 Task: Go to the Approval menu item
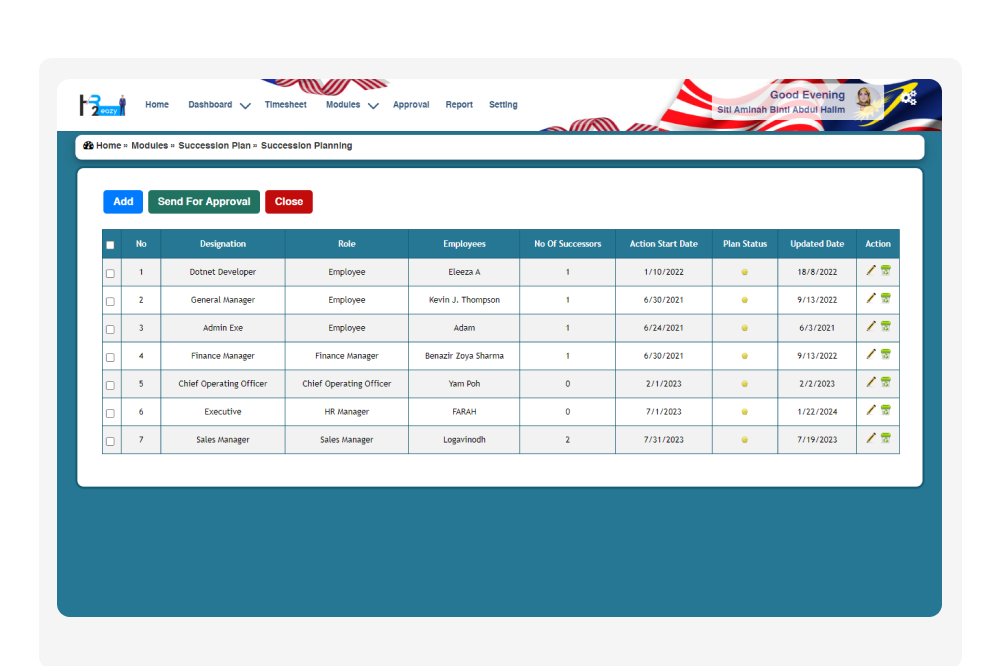411,105
